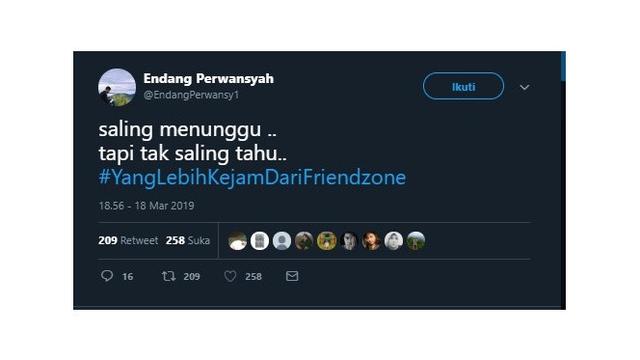Expand the tweet options chevron menu
Viewport: 640px width, 360px height.
pos(524,87)
